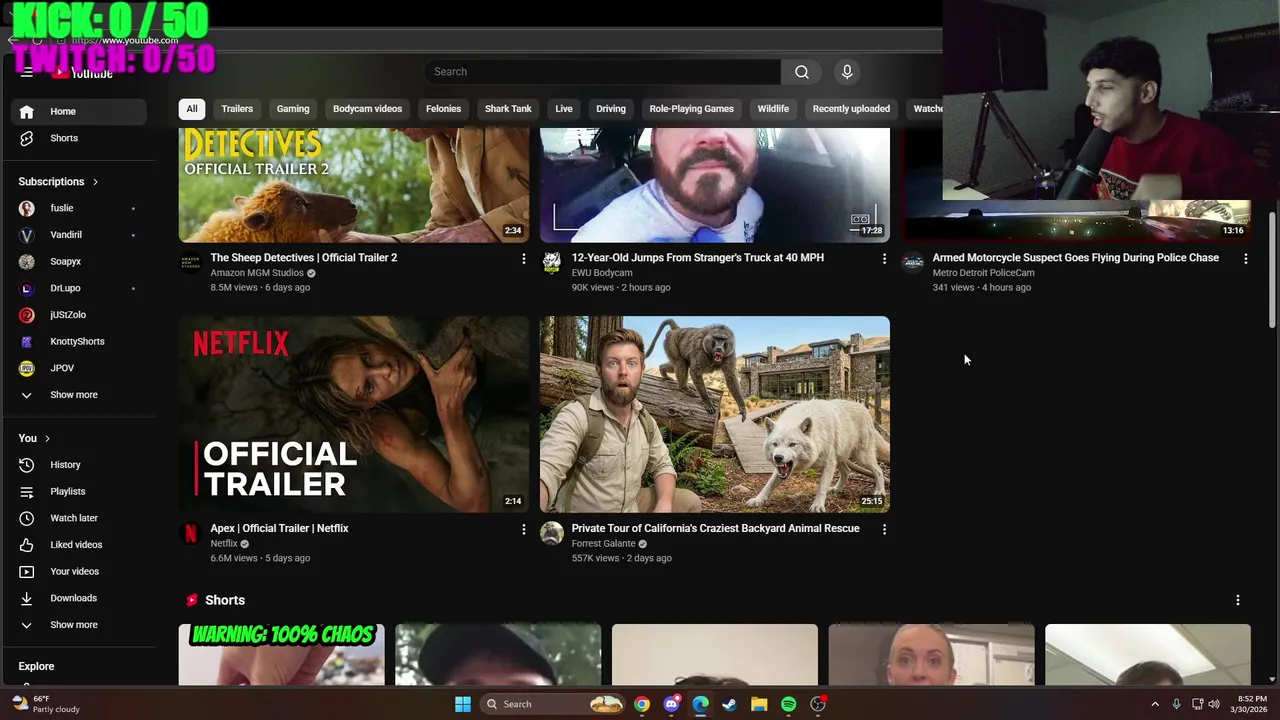Play the animal rescue tour thumbnail
The image size is (1280, 720).
714,414
